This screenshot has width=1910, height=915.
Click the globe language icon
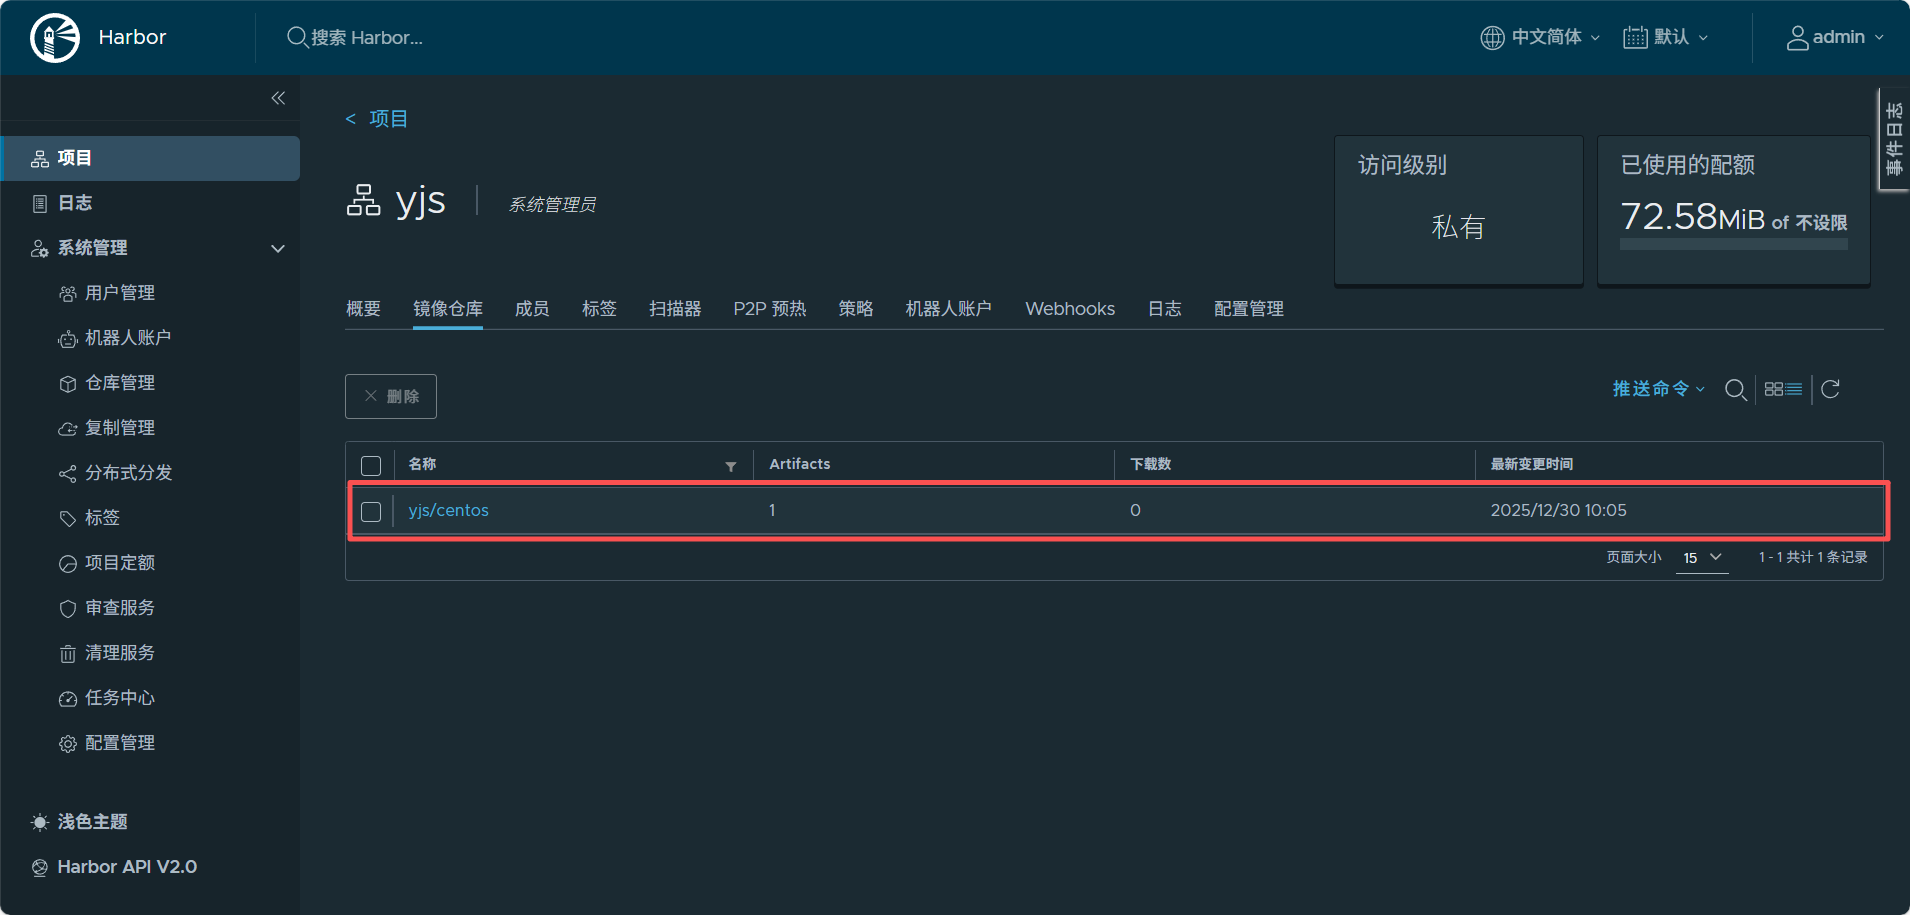(1492, 37)
